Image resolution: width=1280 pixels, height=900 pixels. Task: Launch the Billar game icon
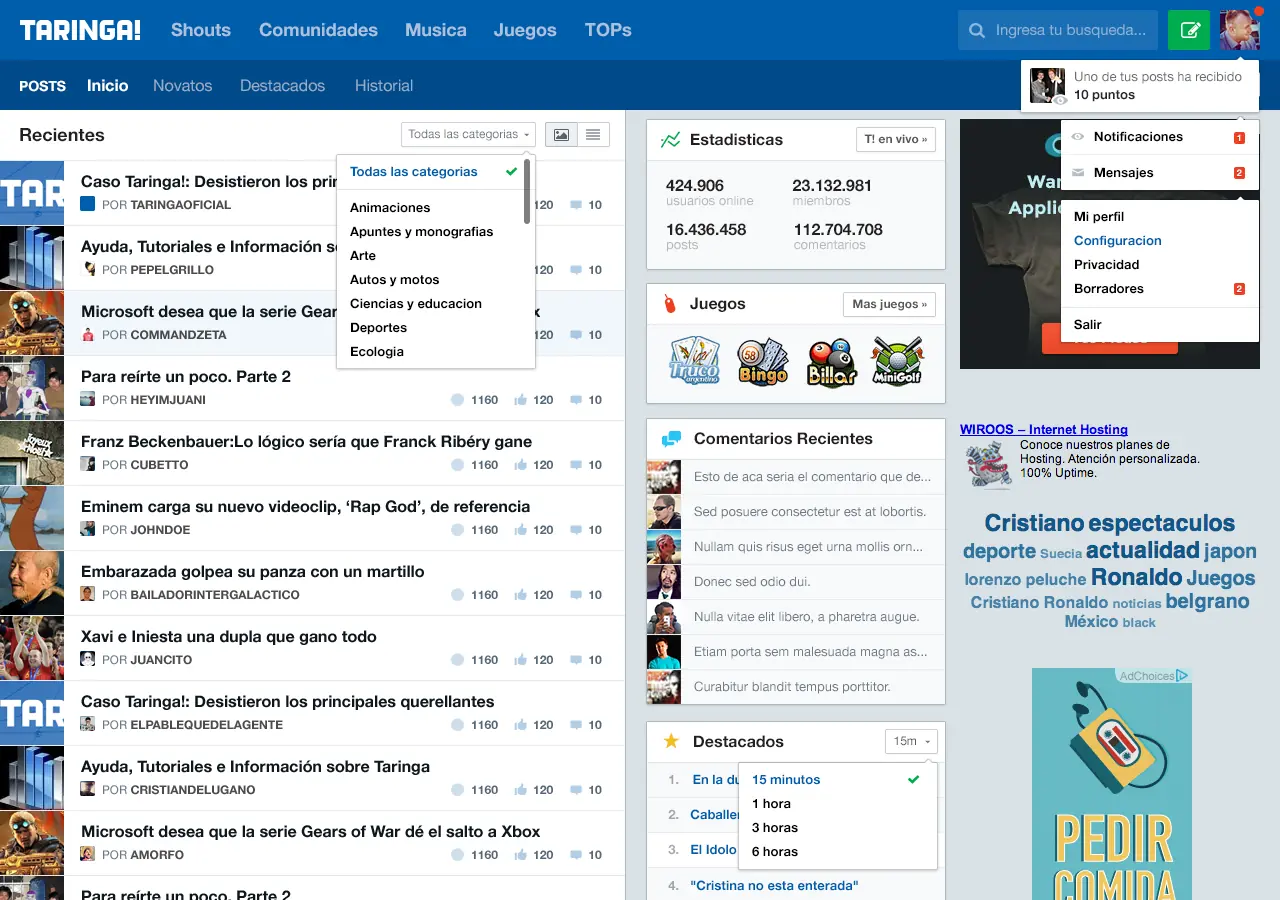point(831,361)
